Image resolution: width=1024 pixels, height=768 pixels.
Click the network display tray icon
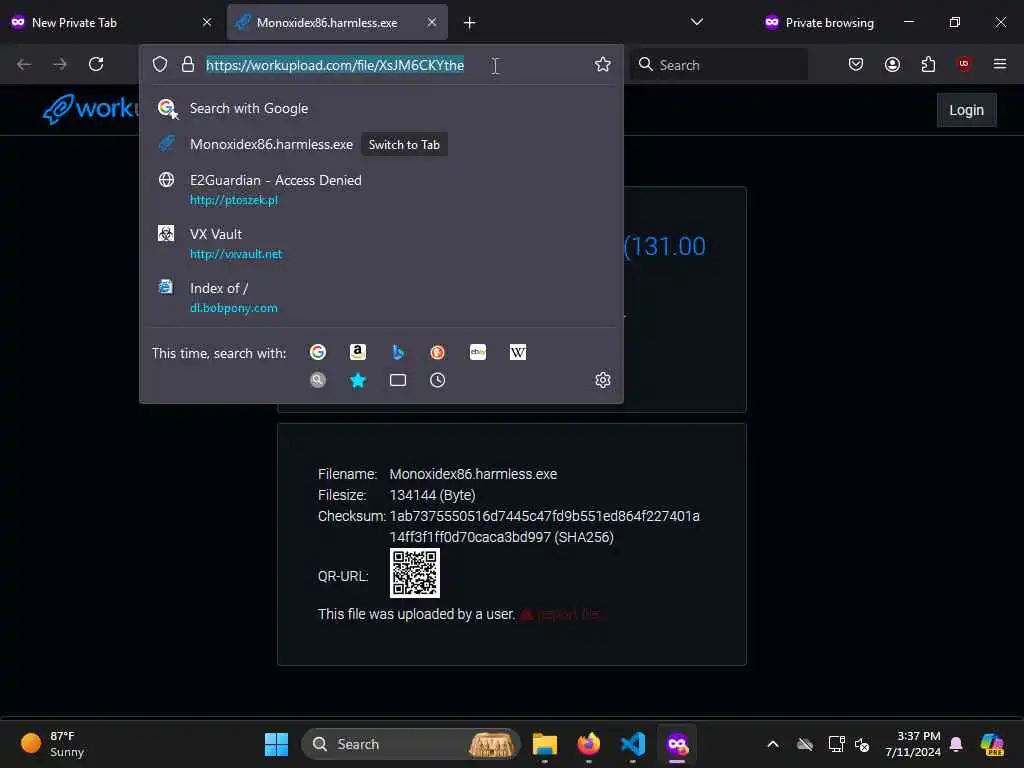point(837,744)
